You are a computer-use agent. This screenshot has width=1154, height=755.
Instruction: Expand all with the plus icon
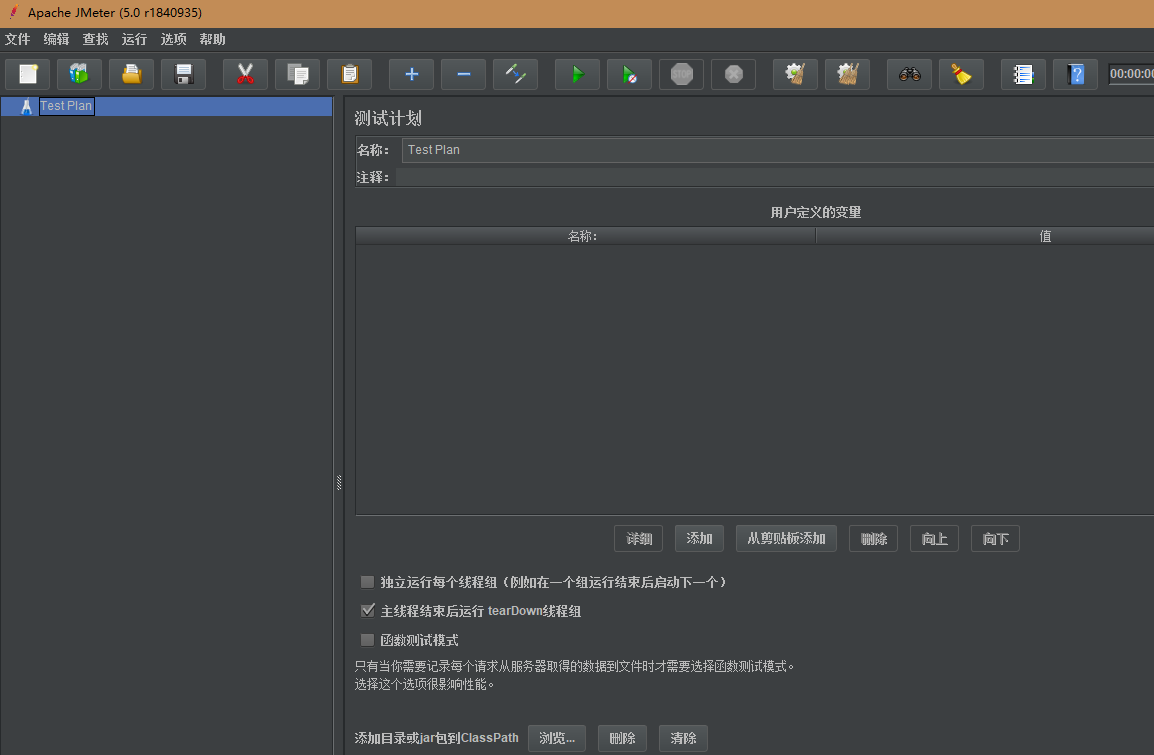click(411, 74)
